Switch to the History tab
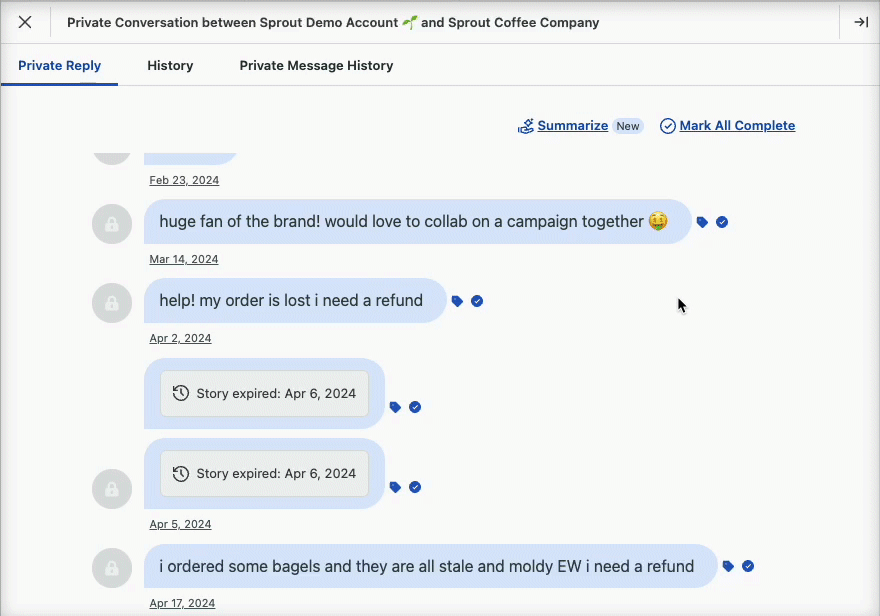 [x=170, y=66]
